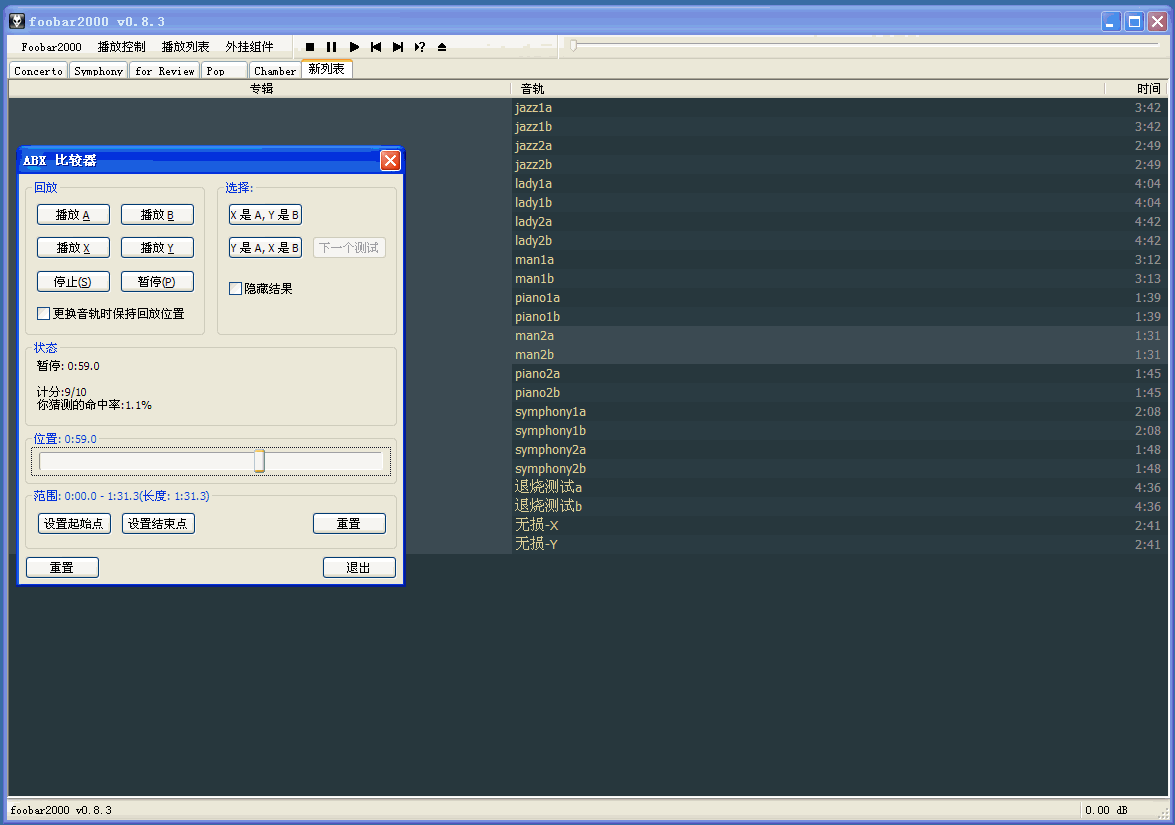1175x825 pixels.
Task: Click the 停止(S) button
Action: [x=73, y=282]
